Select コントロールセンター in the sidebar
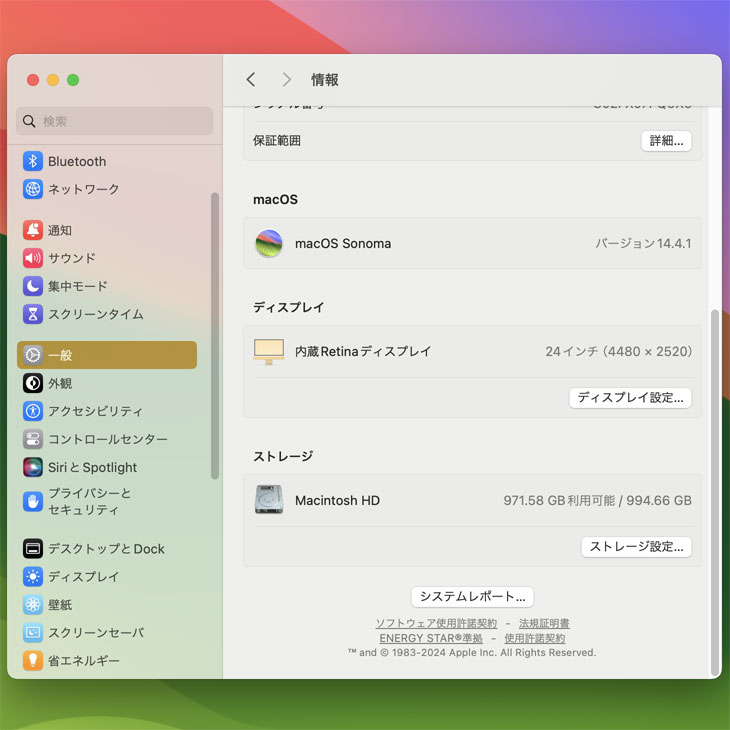The height and width of the screenshot is (730, 730). 107,439
